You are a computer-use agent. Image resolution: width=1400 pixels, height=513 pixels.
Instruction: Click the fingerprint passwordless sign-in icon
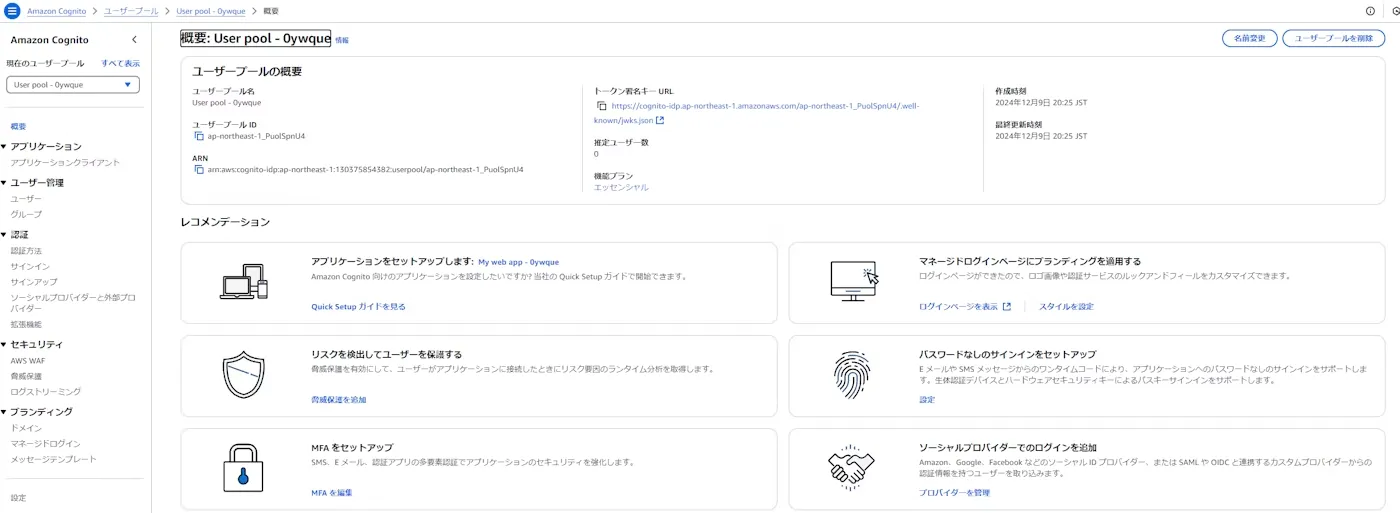click(851, 376)
